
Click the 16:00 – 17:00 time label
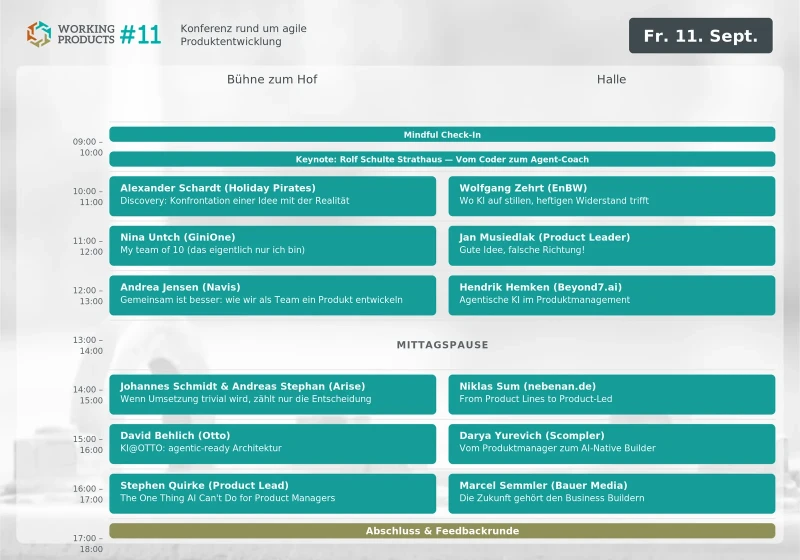[x=88, y=494]
